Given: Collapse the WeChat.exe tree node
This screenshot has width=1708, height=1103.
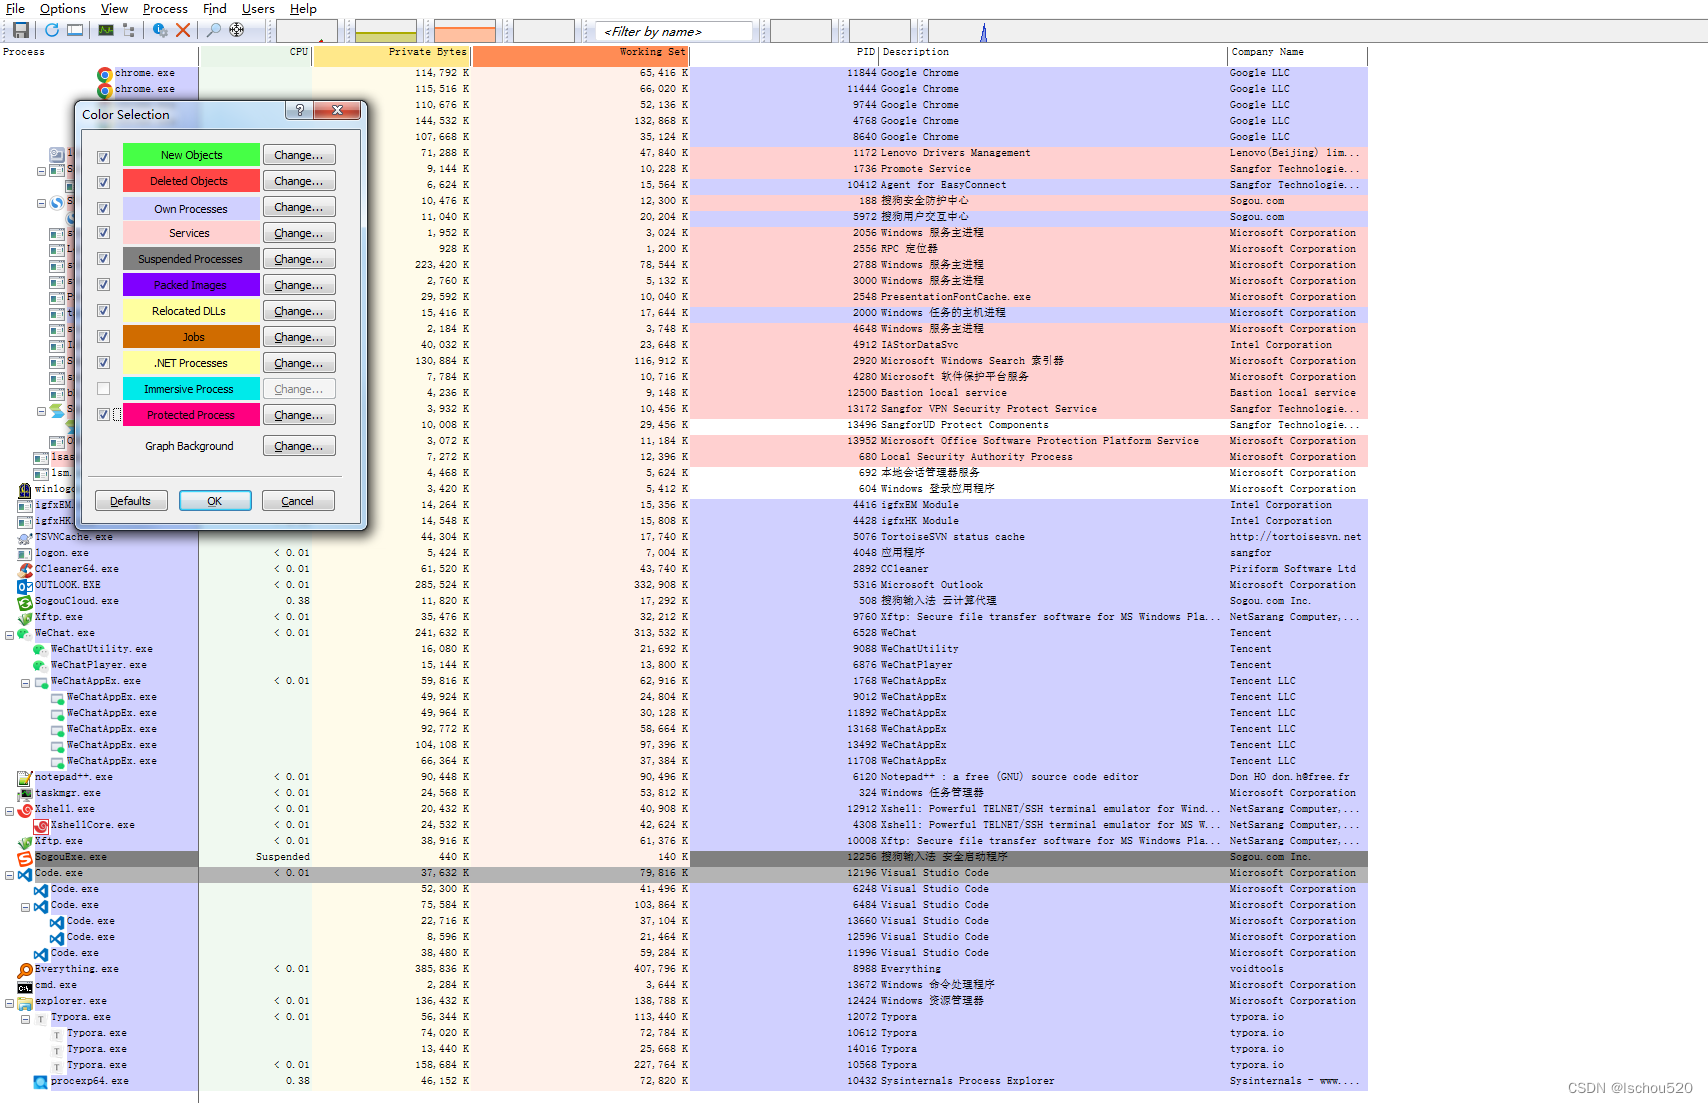Looking at the screenshot, I should [x=9, y=634].
